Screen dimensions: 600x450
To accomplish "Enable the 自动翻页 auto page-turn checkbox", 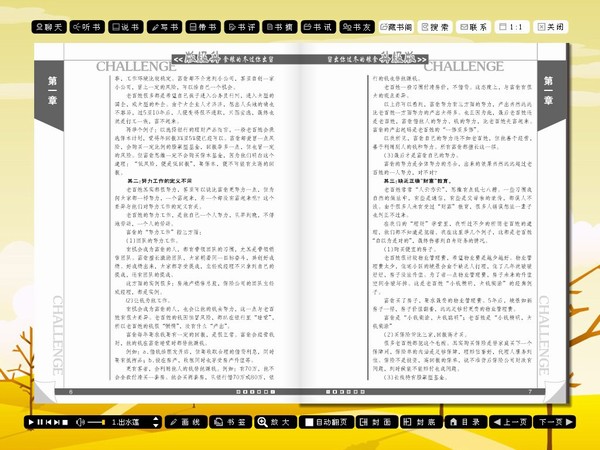I will (309, 422).
